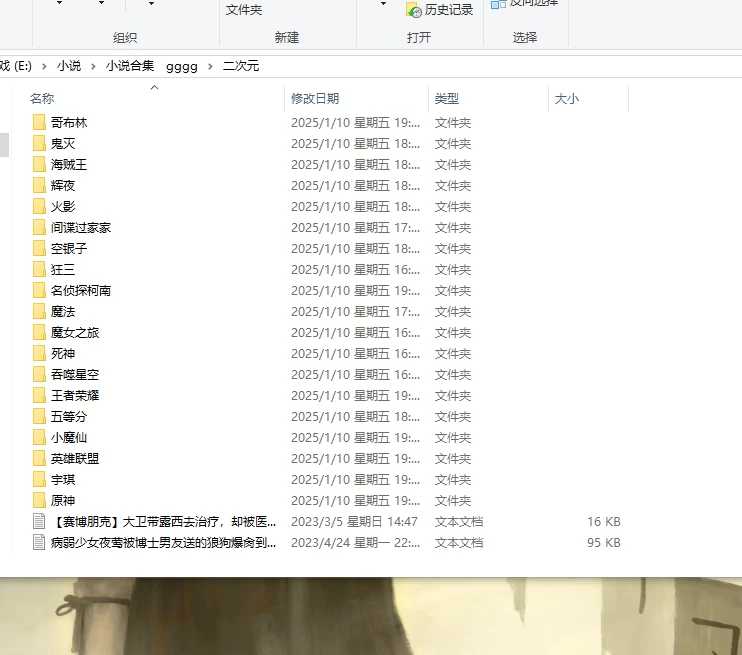Click the date 2023/3/5 星期日 14:47

(x=354, y=522)
